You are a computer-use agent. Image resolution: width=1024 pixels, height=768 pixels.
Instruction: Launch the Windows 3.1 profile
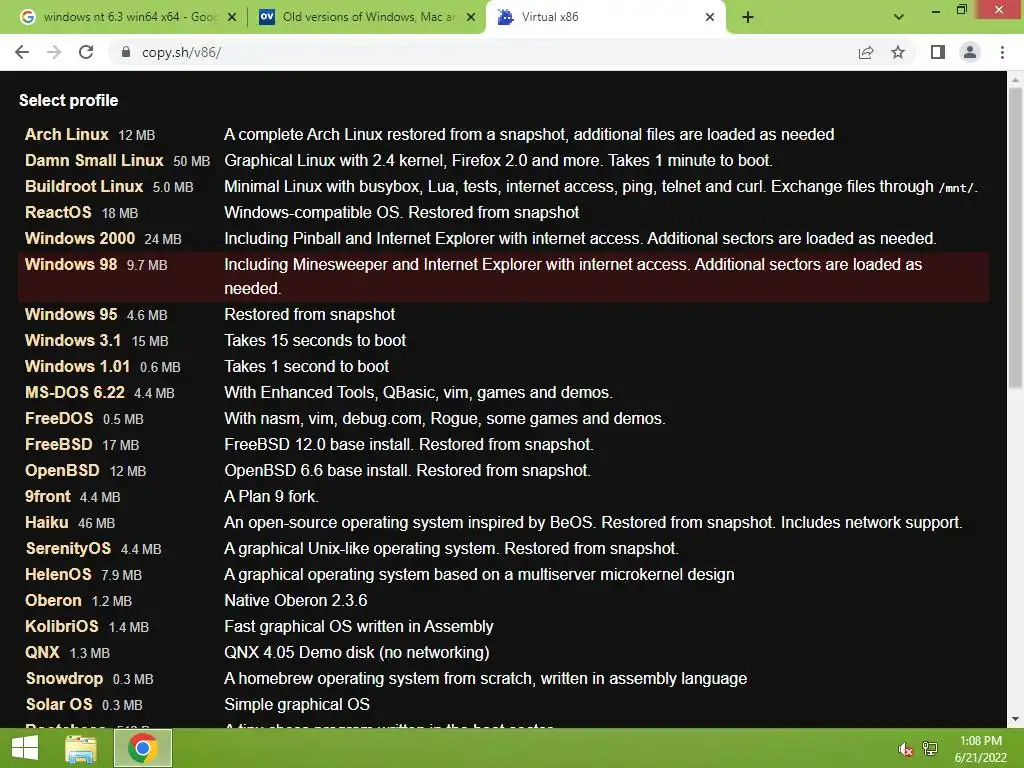(72, 340)
